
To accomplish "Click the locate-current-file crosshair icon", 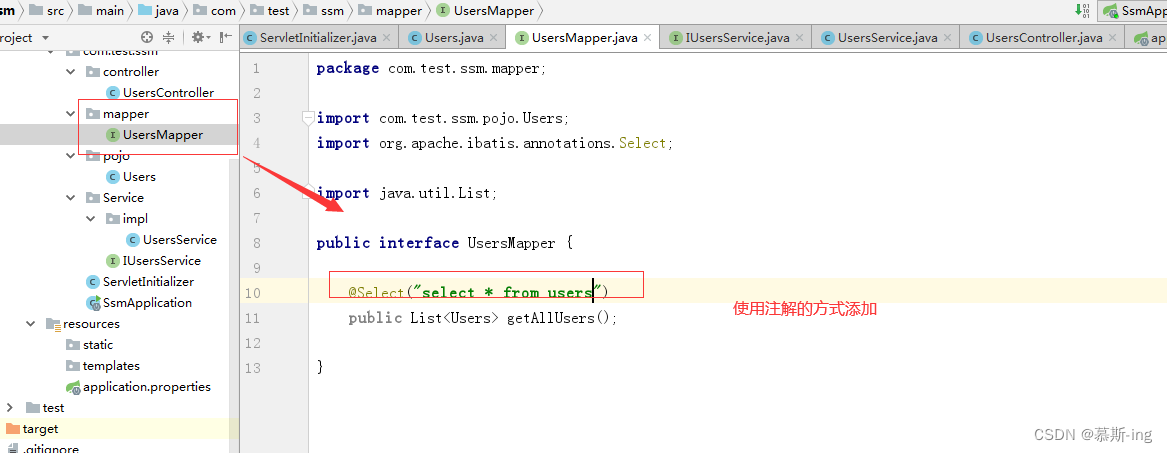I will point(147,37).
